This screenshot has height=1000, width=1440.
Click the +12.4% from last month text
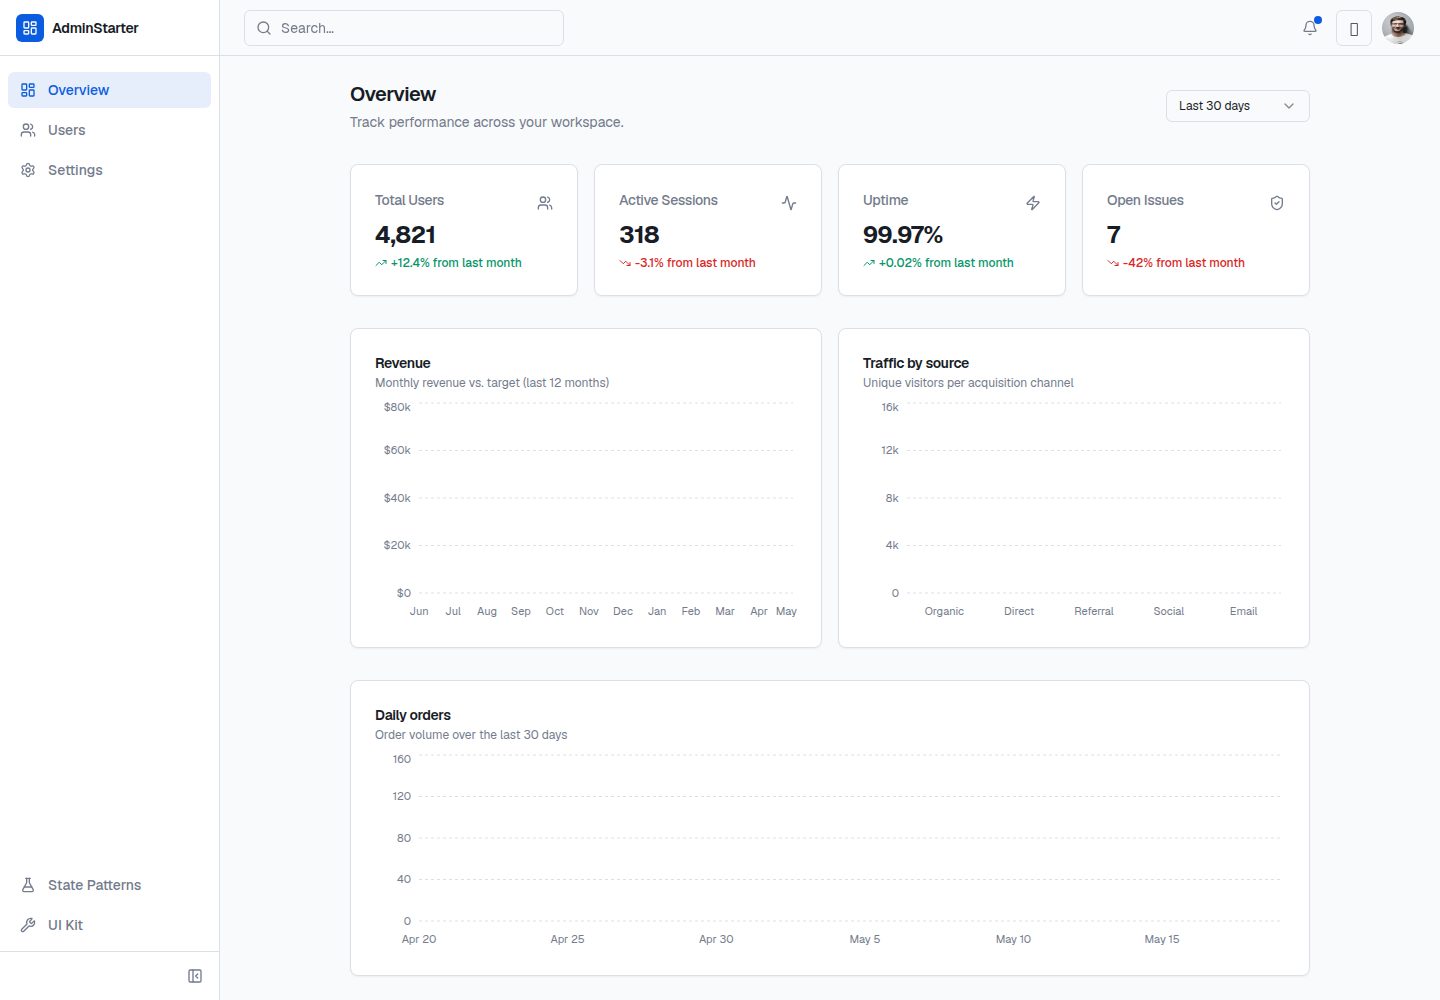[456, 263]
